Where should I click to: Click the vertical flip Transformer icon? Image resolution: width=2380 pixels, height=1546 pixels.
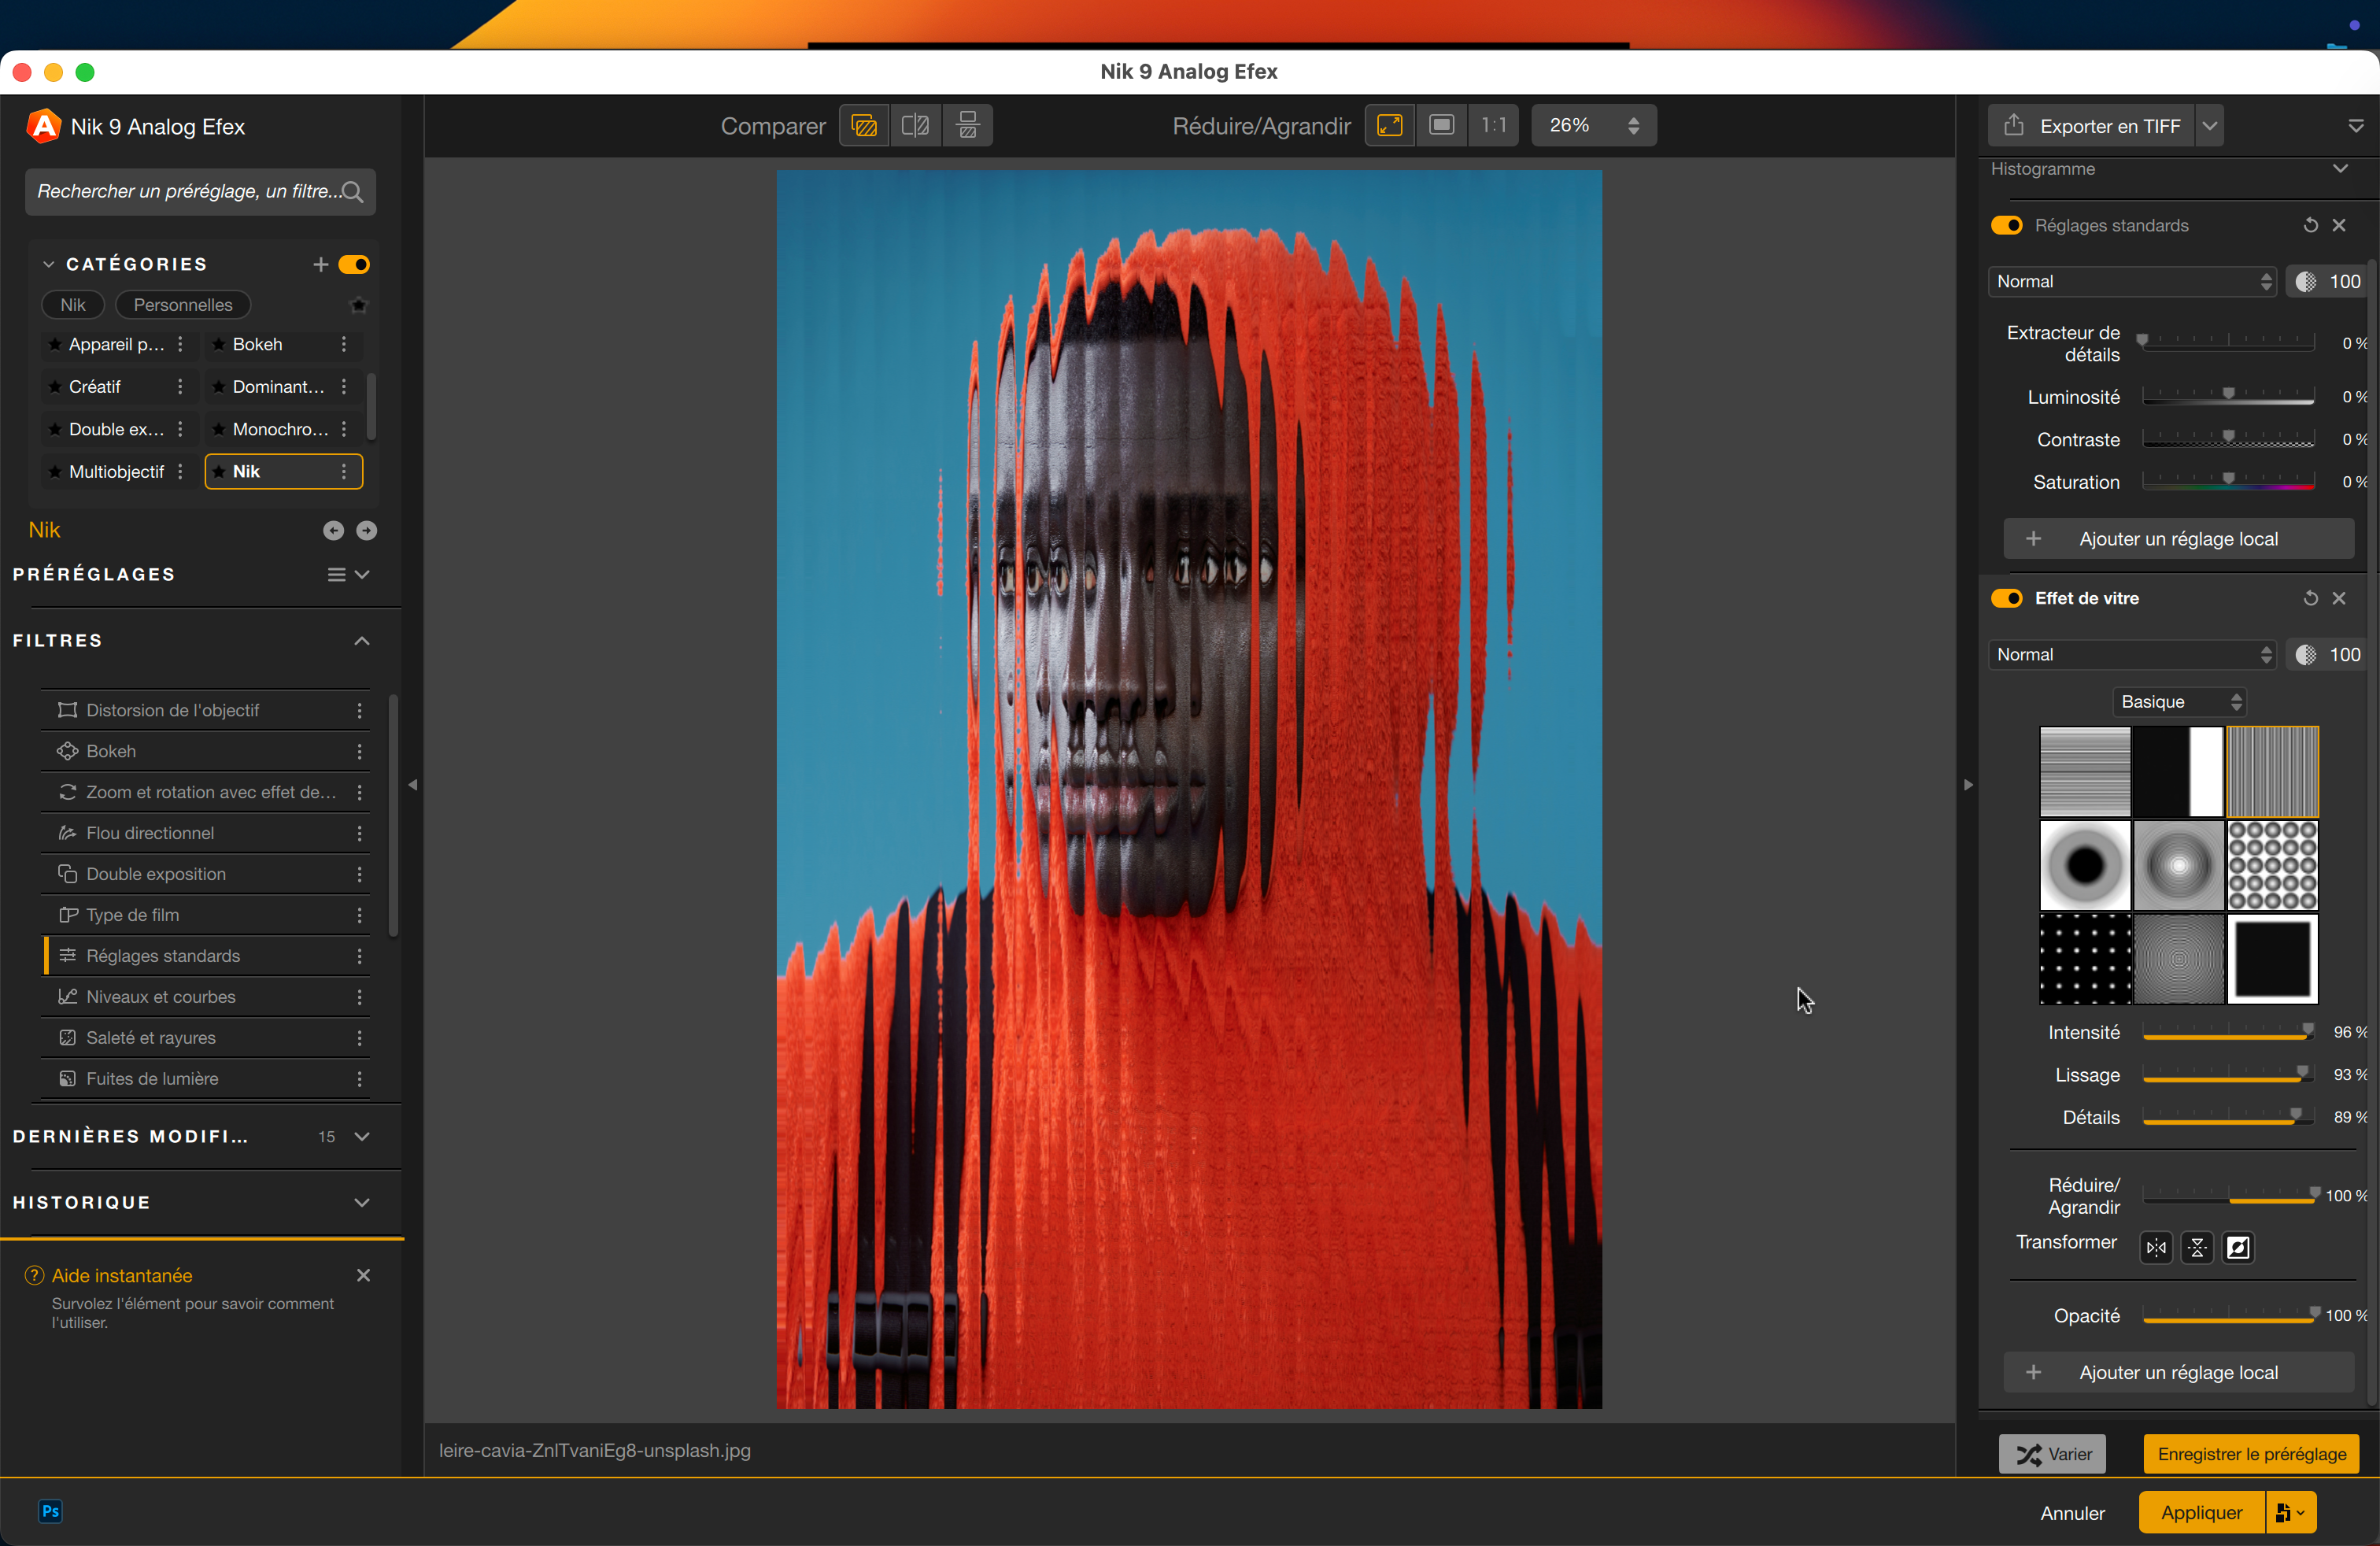click(x=2197, y=1247)
